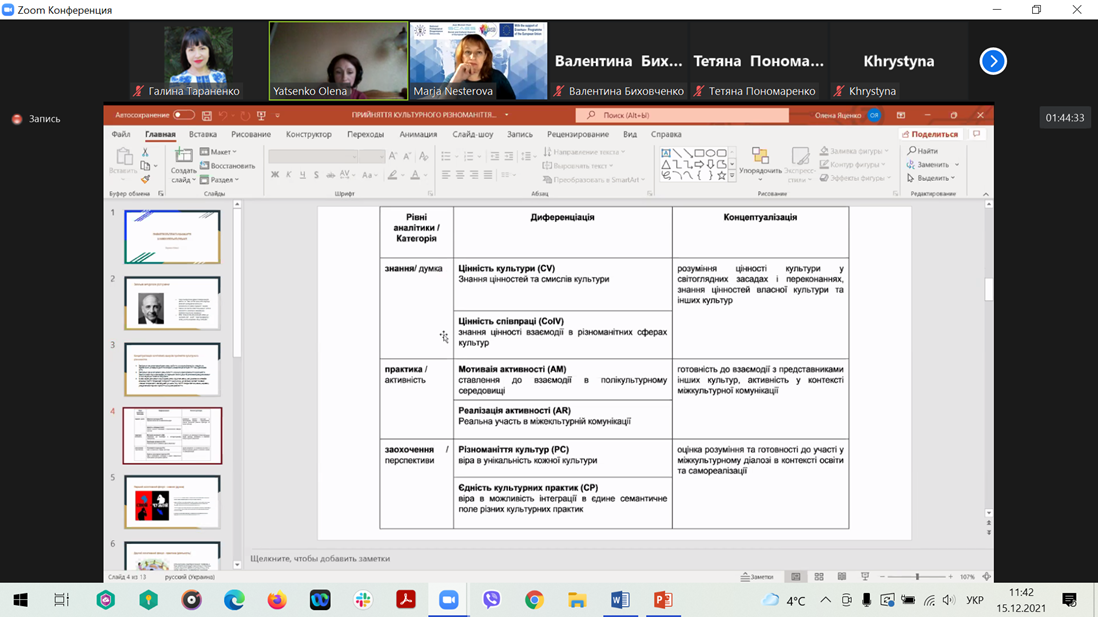Open Zoom app in taskbar
1098x617 pixels.
pyautogui.click(x=448, y=600)
